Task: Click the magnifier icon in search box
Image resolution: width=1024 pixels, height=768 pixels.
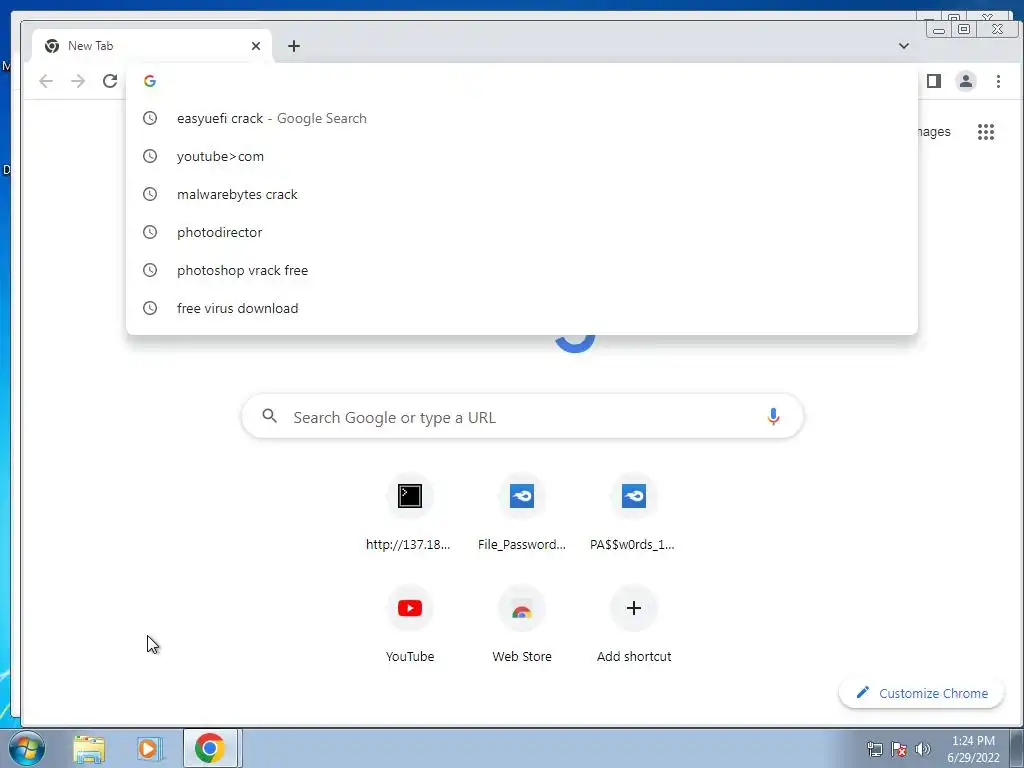Action: (x=270, y=416)
